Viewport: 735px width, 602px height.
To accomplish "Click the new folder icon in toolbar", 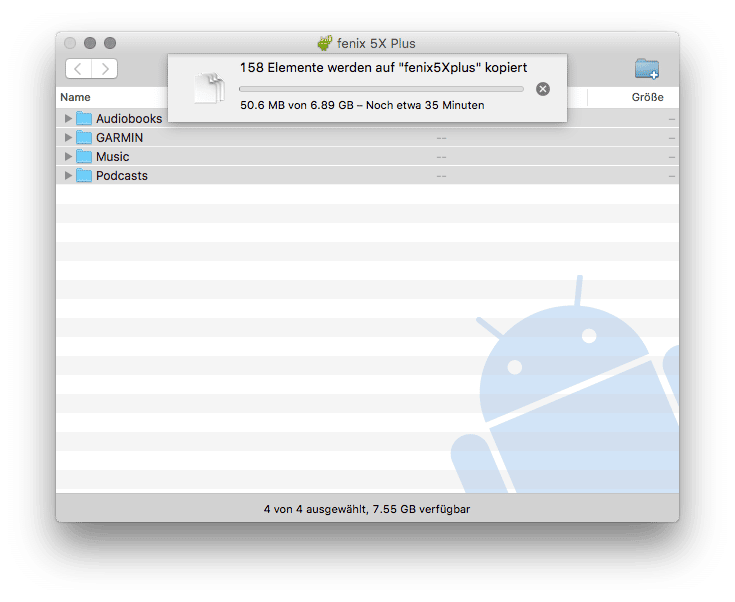I will (x=647, y=69).
